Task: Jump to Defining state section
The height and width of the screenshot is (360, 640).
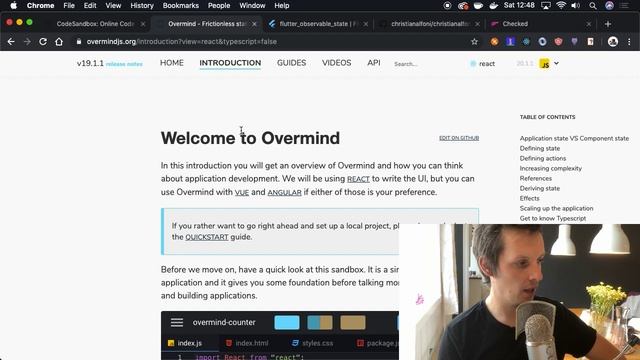Action: tap(540, 149)
